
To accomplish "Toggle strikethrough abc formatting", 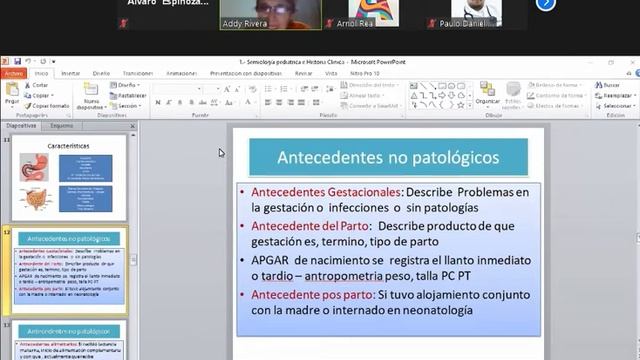I will (x=202, y=102).
